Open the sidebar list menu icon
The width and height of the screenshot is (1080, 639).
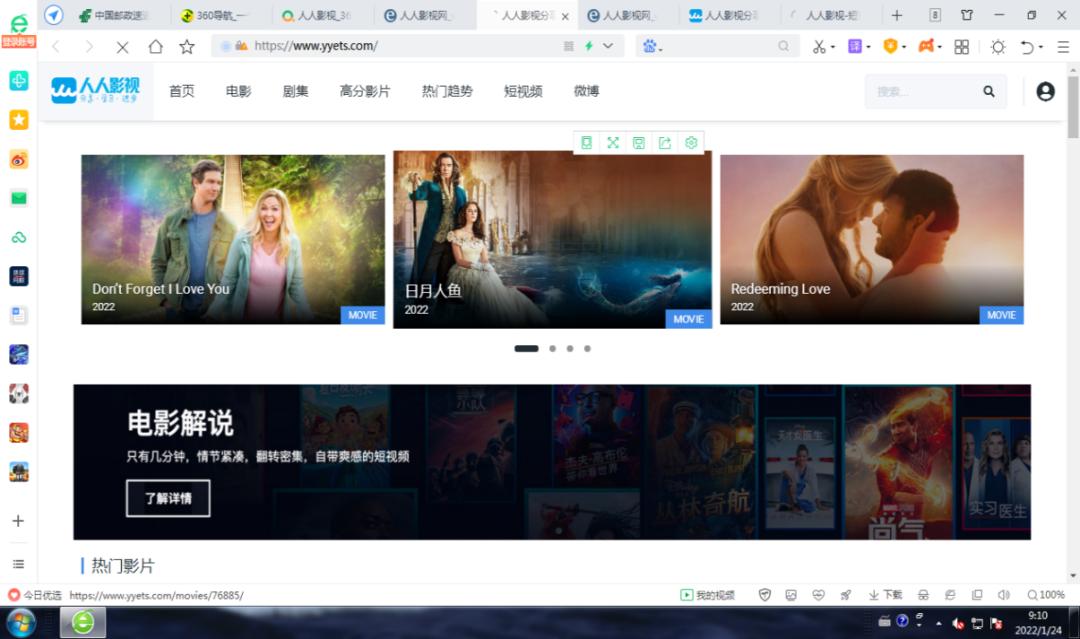[x=19, y=564]
